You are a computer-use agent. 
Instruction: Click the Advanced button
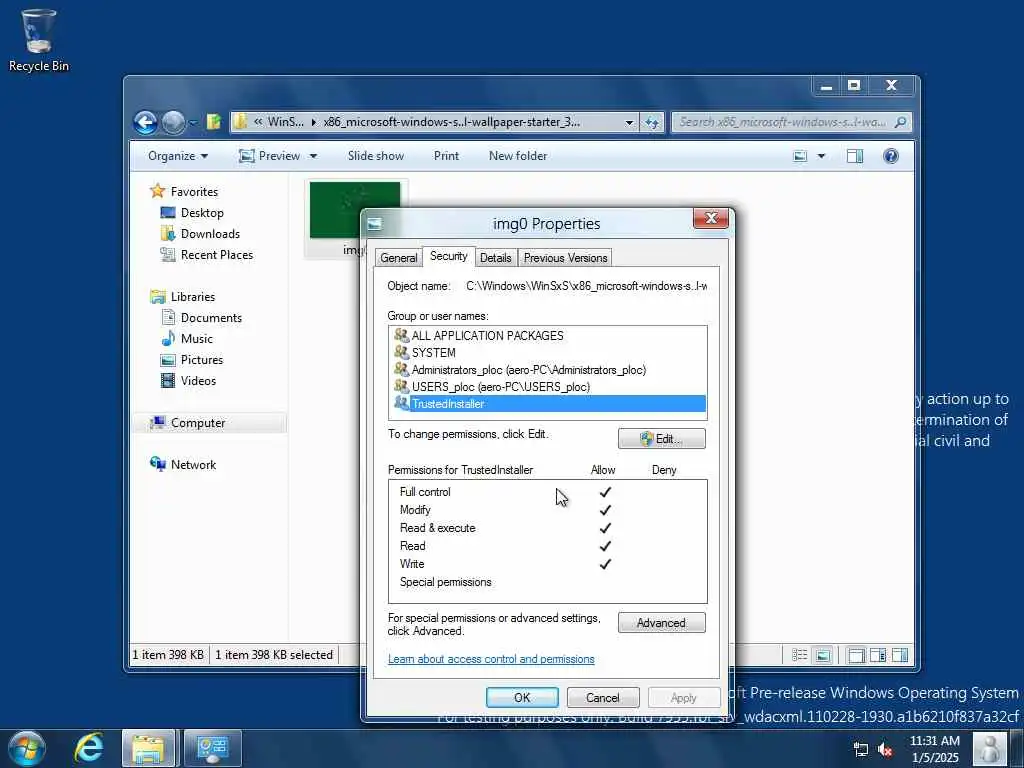[662, 623]
